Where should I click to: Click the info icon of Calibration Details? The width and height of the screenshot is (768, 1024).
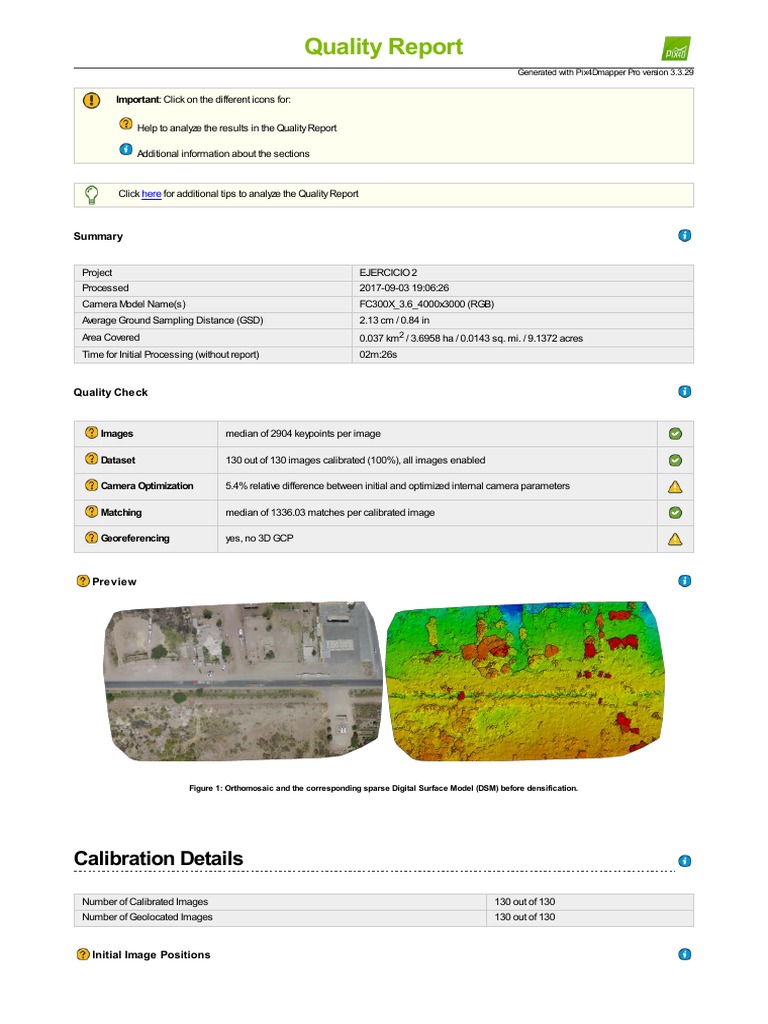tap(684, 861)
